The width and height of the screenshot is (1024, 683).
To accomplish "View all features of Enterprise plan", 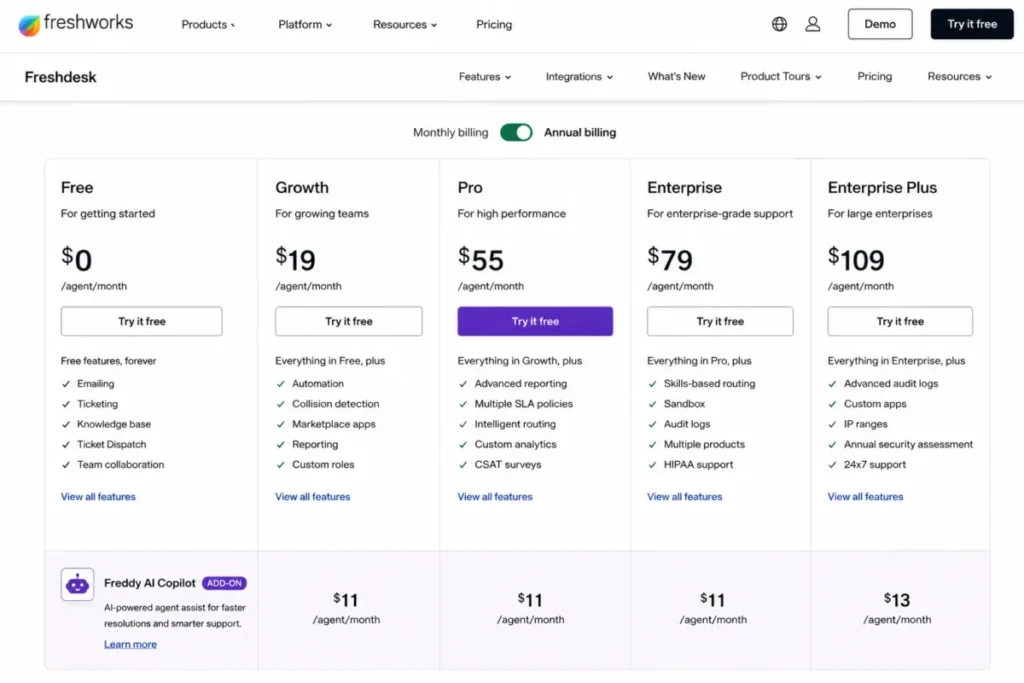I will (x=684, y=497).
